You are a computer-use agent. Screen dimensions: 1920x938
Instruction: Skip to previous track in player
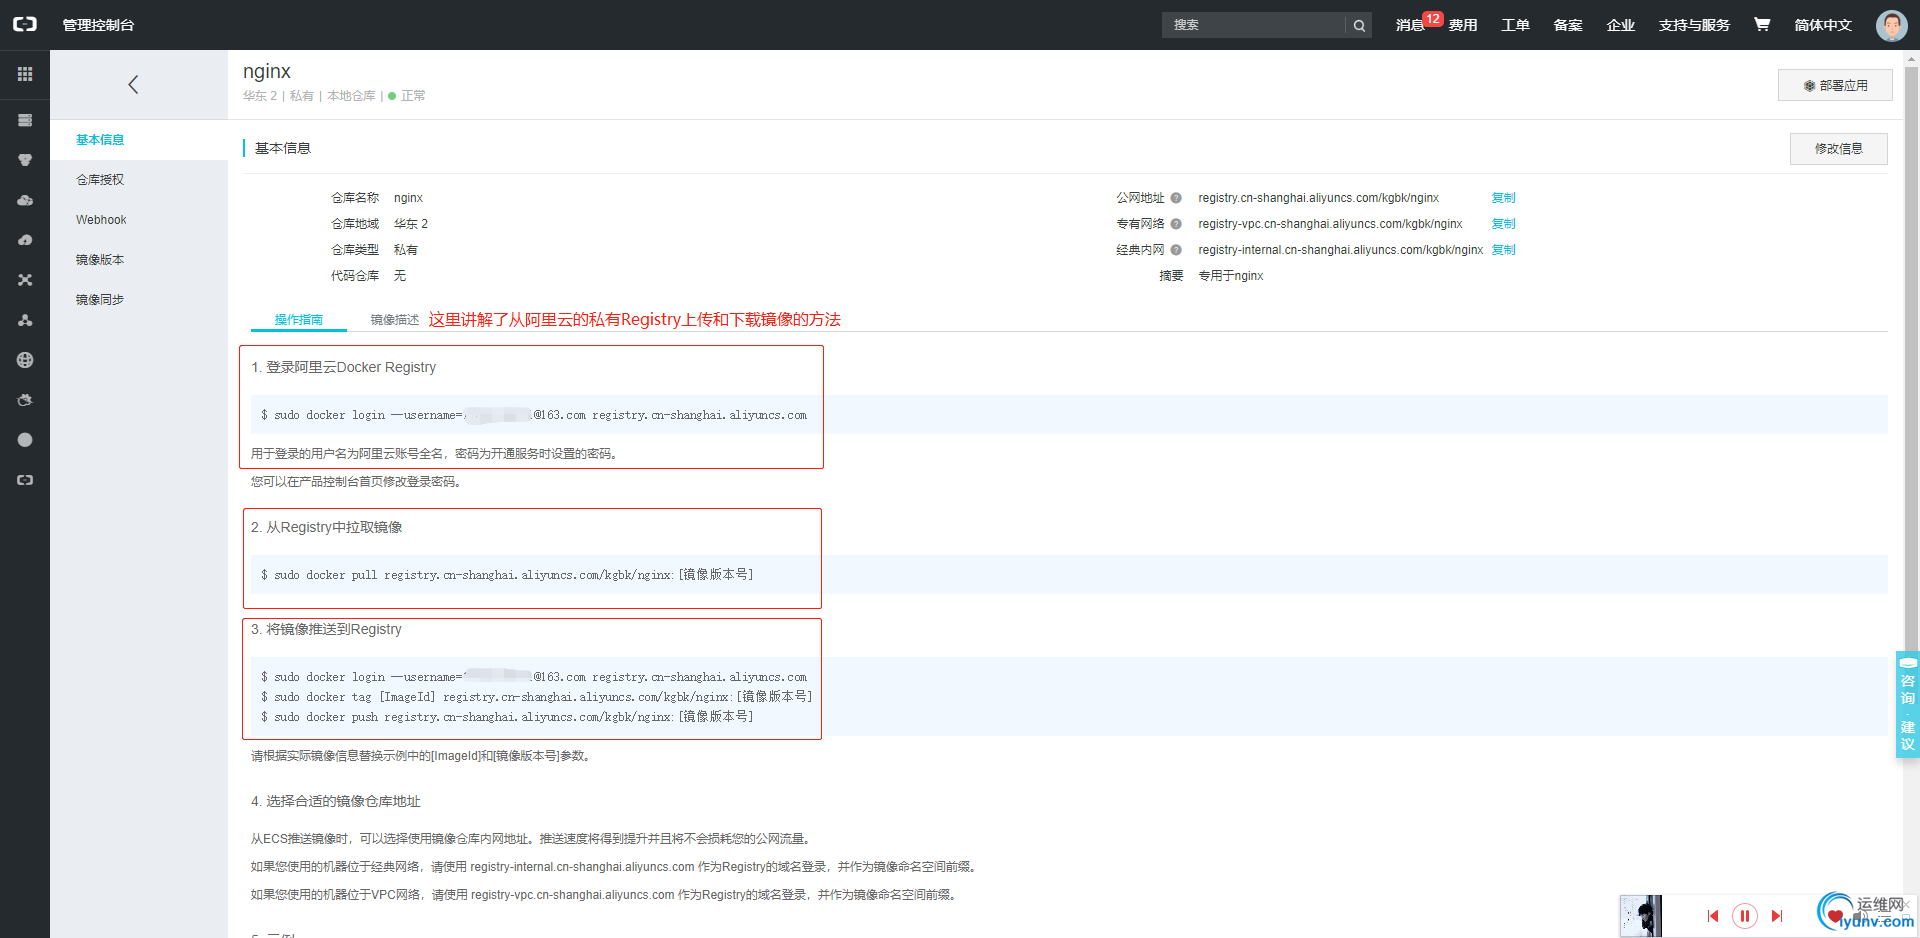pyautogui.click(x=1713, y=916)
